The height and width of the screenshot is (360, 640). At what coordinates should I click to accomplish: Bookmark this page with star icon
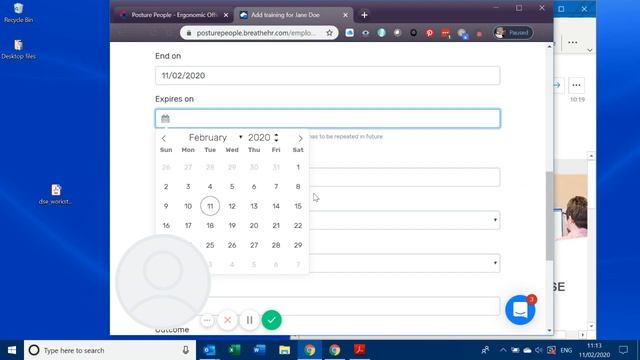coord(329,33)
